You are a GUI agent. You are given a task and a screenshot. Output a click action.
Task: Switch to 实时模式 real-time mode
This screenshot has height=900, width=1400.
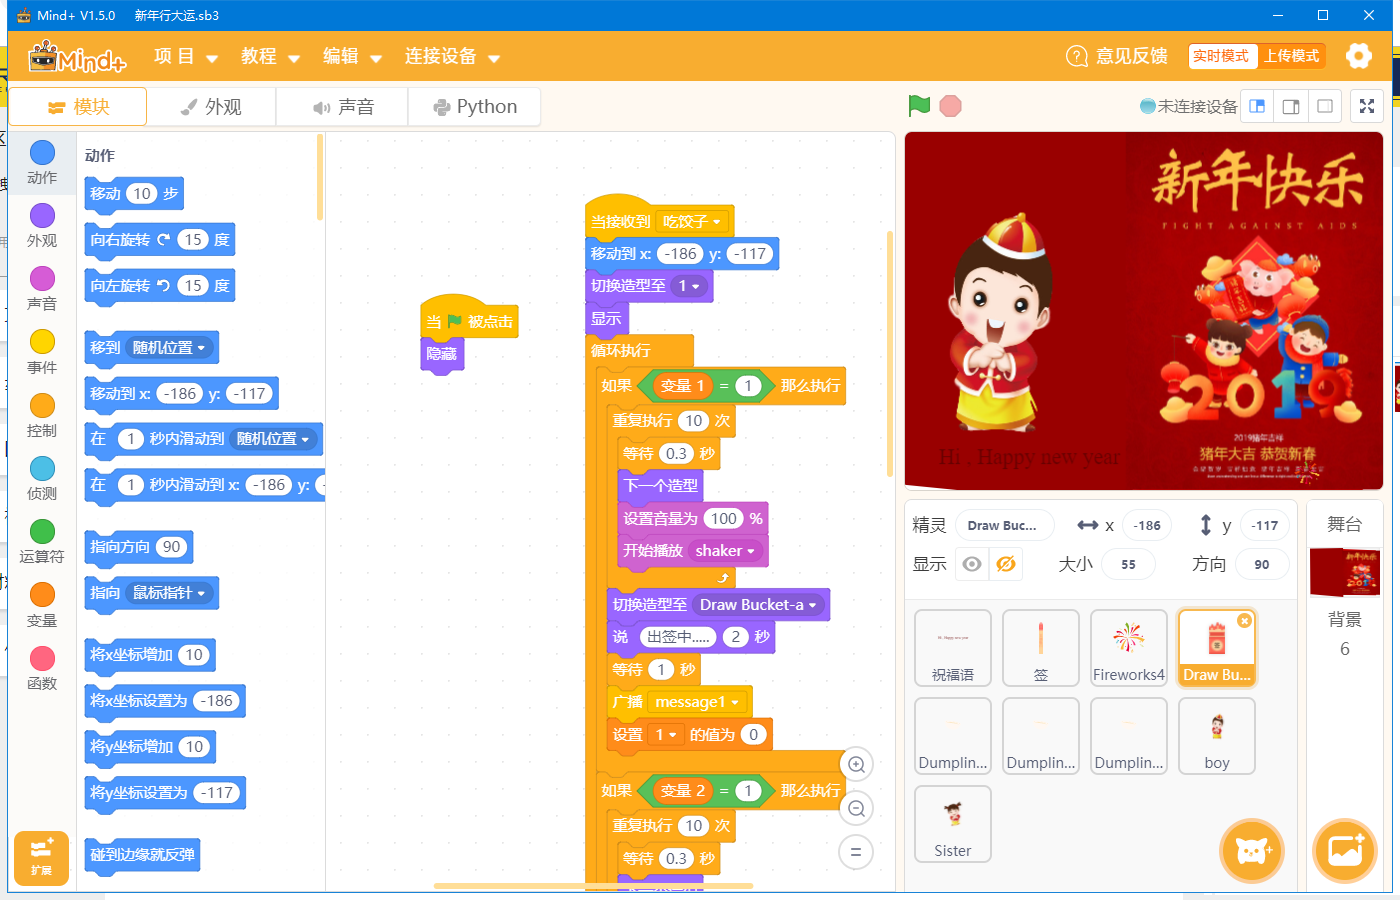tap(1221, 56)
